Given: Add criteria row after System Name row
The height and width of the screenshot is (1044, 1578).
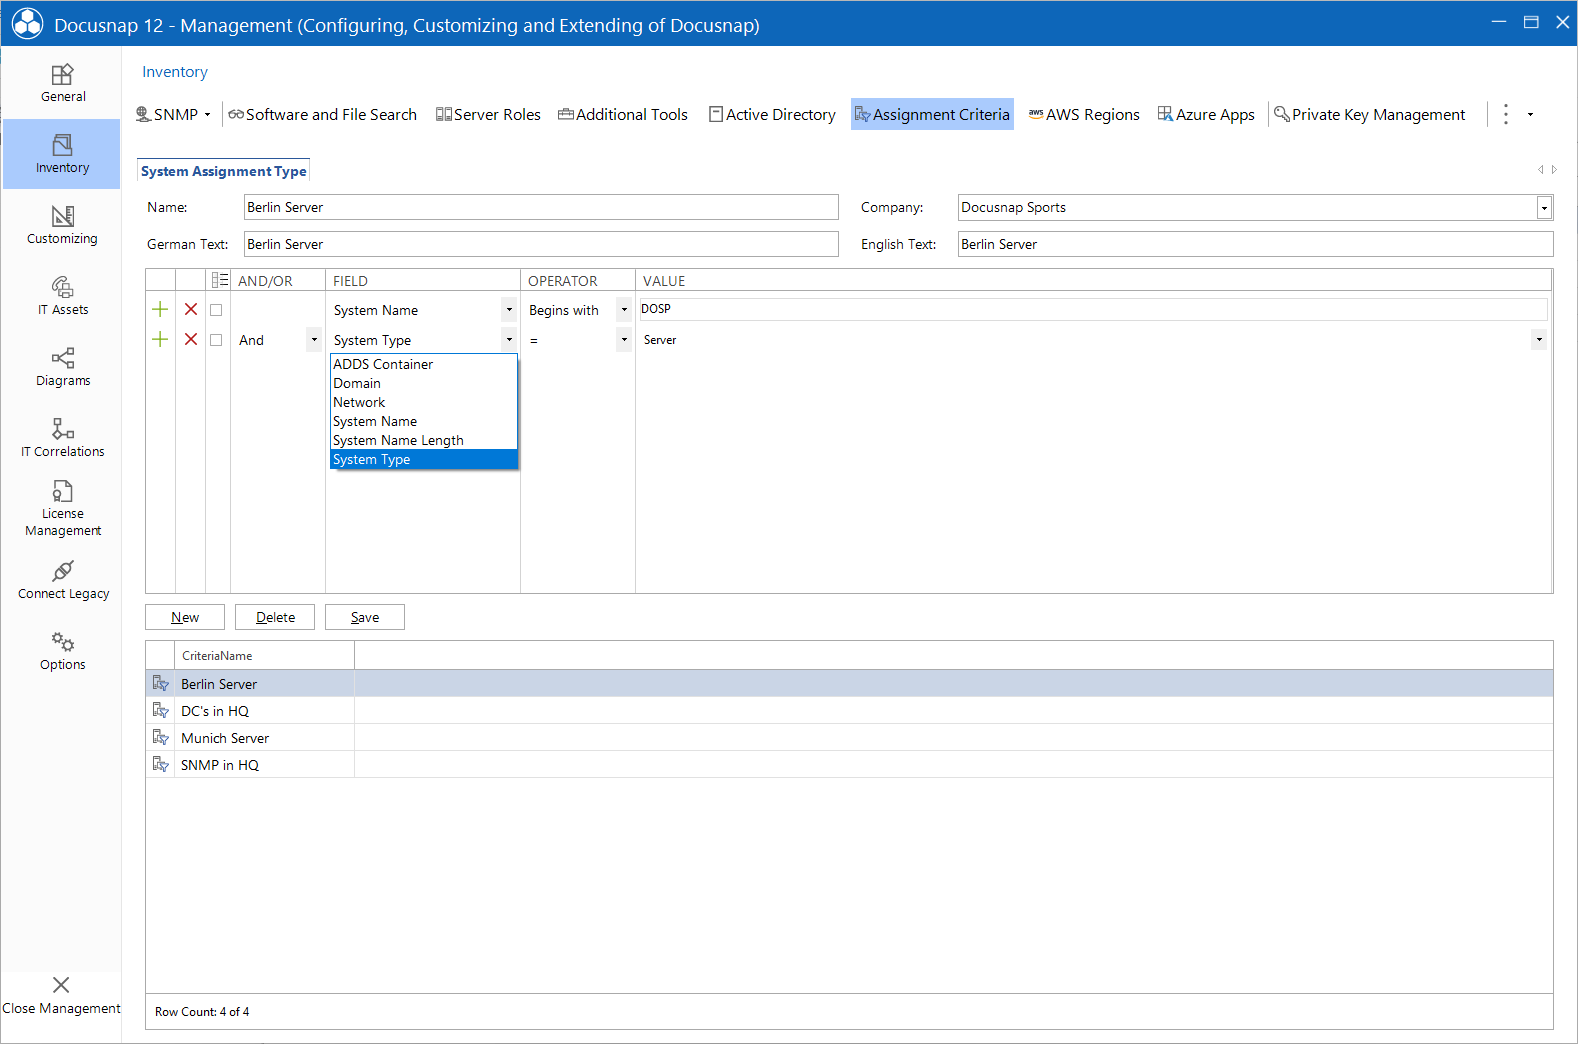Looking at the screenshot, I should coord(160,310).
